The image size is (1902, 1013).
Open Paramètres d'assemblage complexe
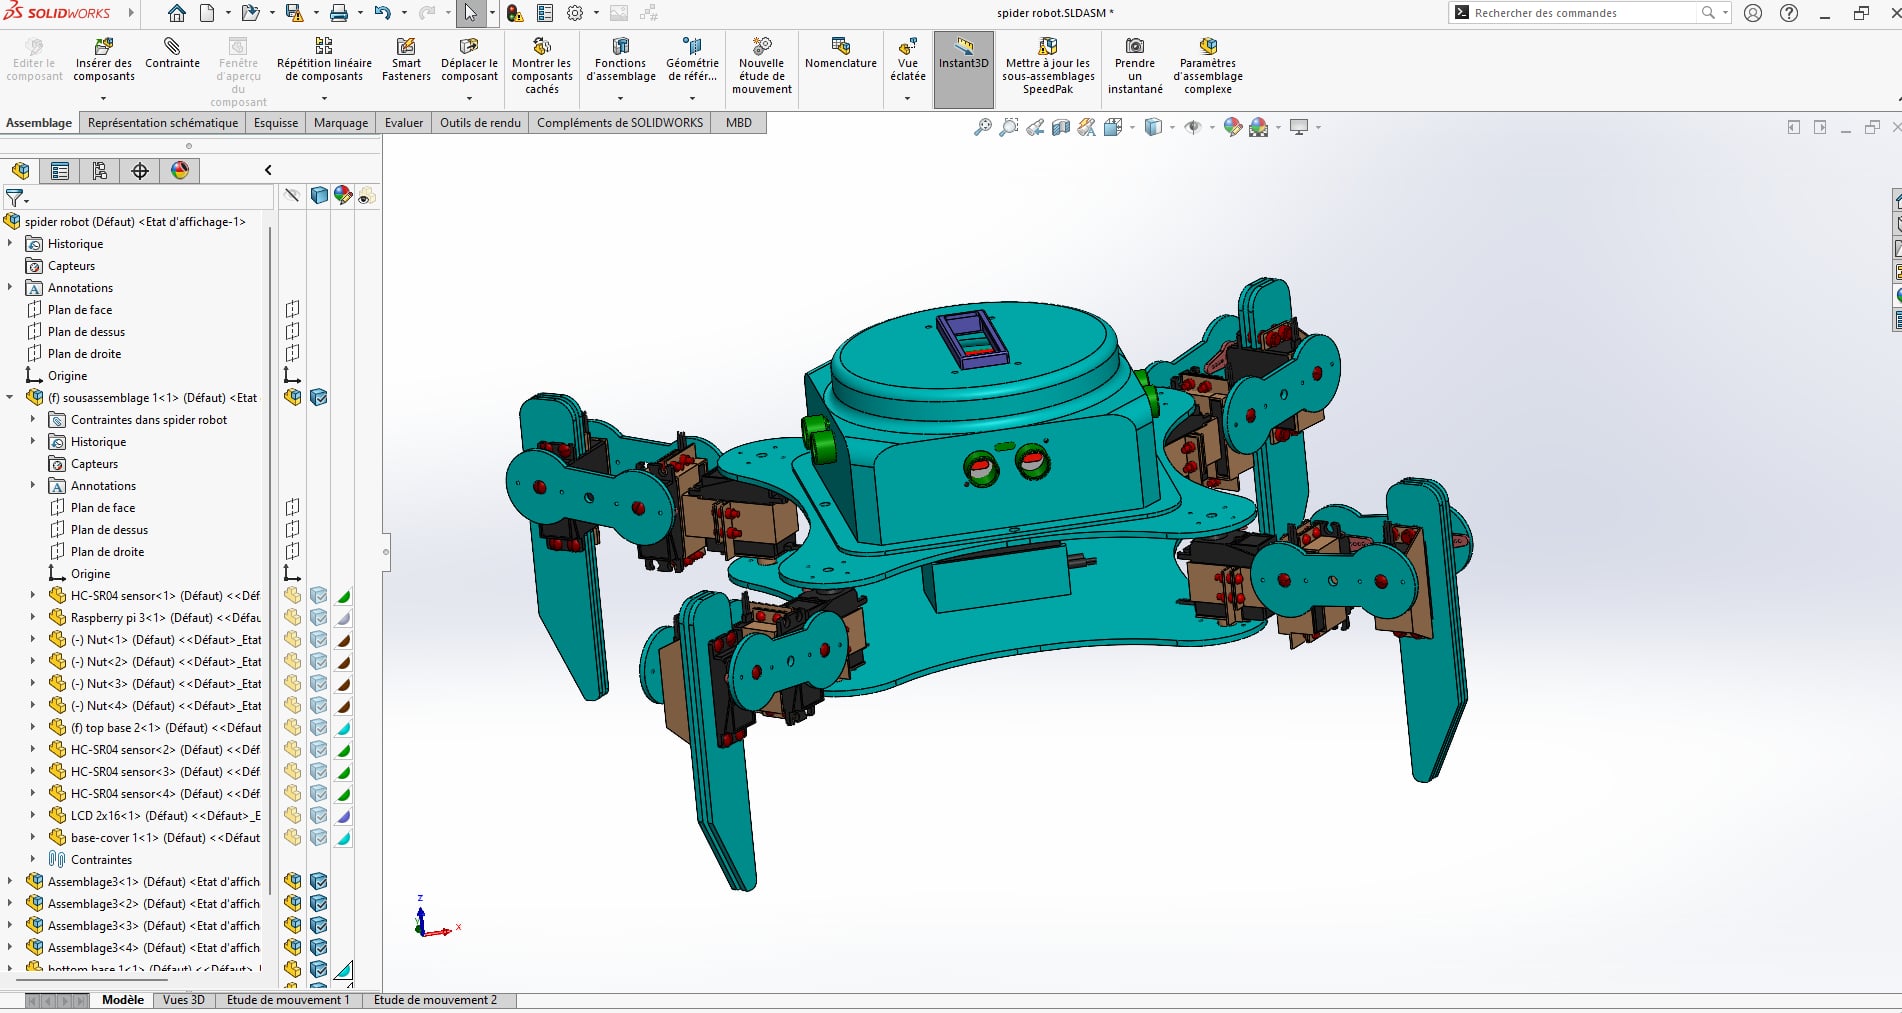(x=1208, y=66)
